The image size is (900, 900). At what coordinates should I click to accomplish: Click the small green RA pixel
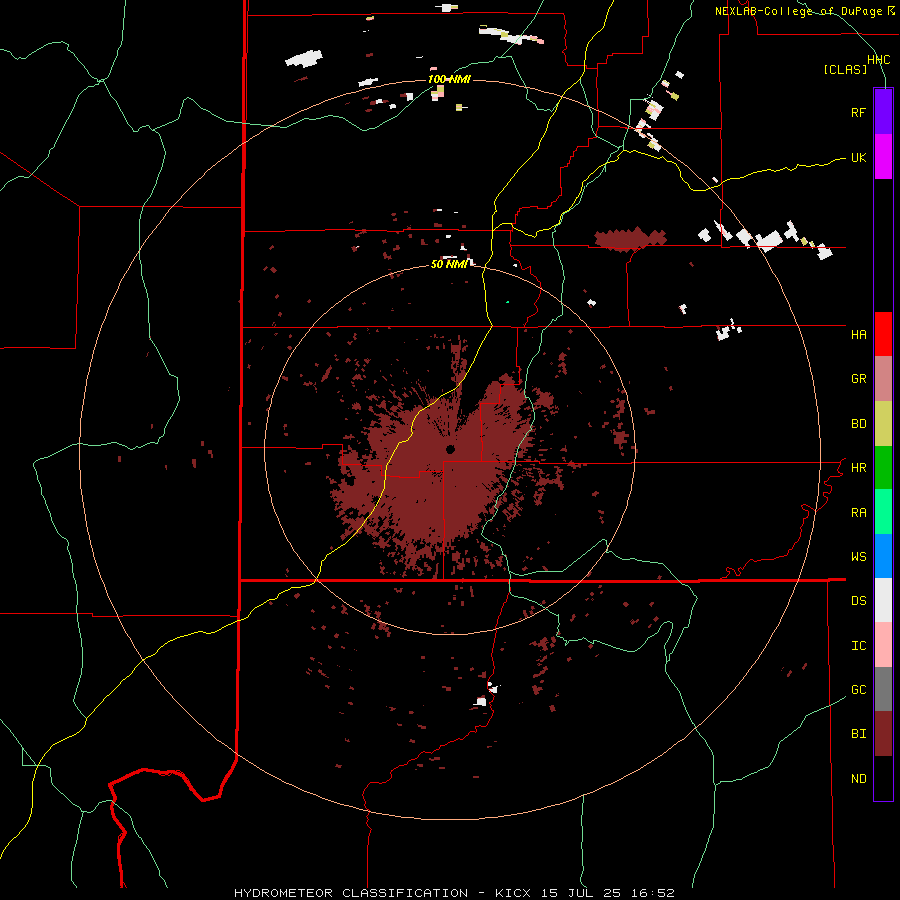click(x=507, y=302)
